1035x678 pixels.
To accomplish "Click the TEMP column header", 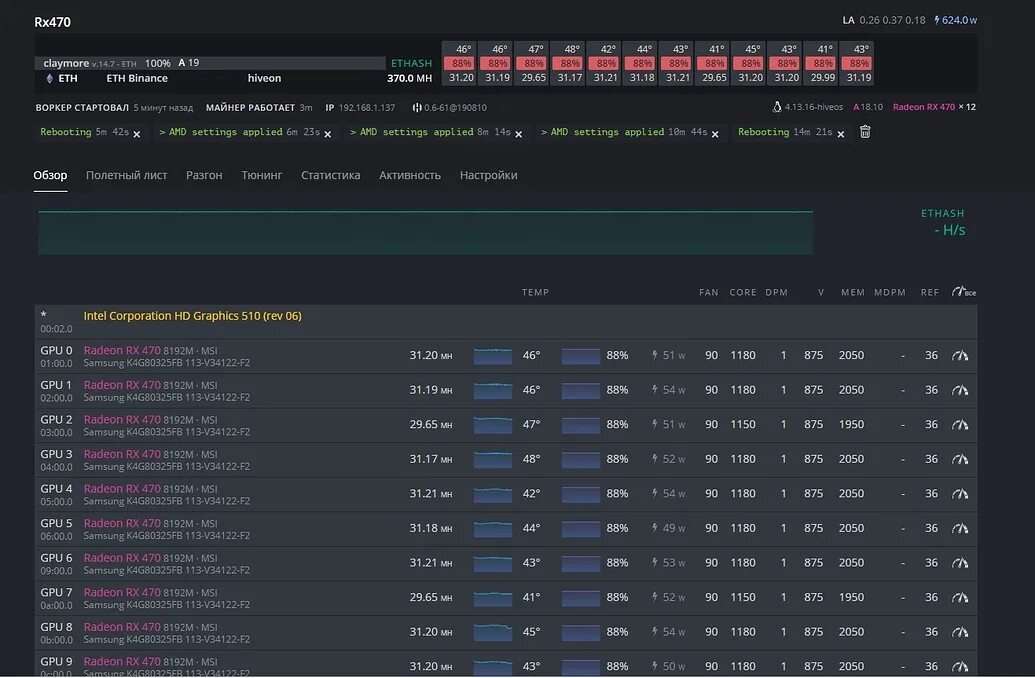I will [535, 292].
